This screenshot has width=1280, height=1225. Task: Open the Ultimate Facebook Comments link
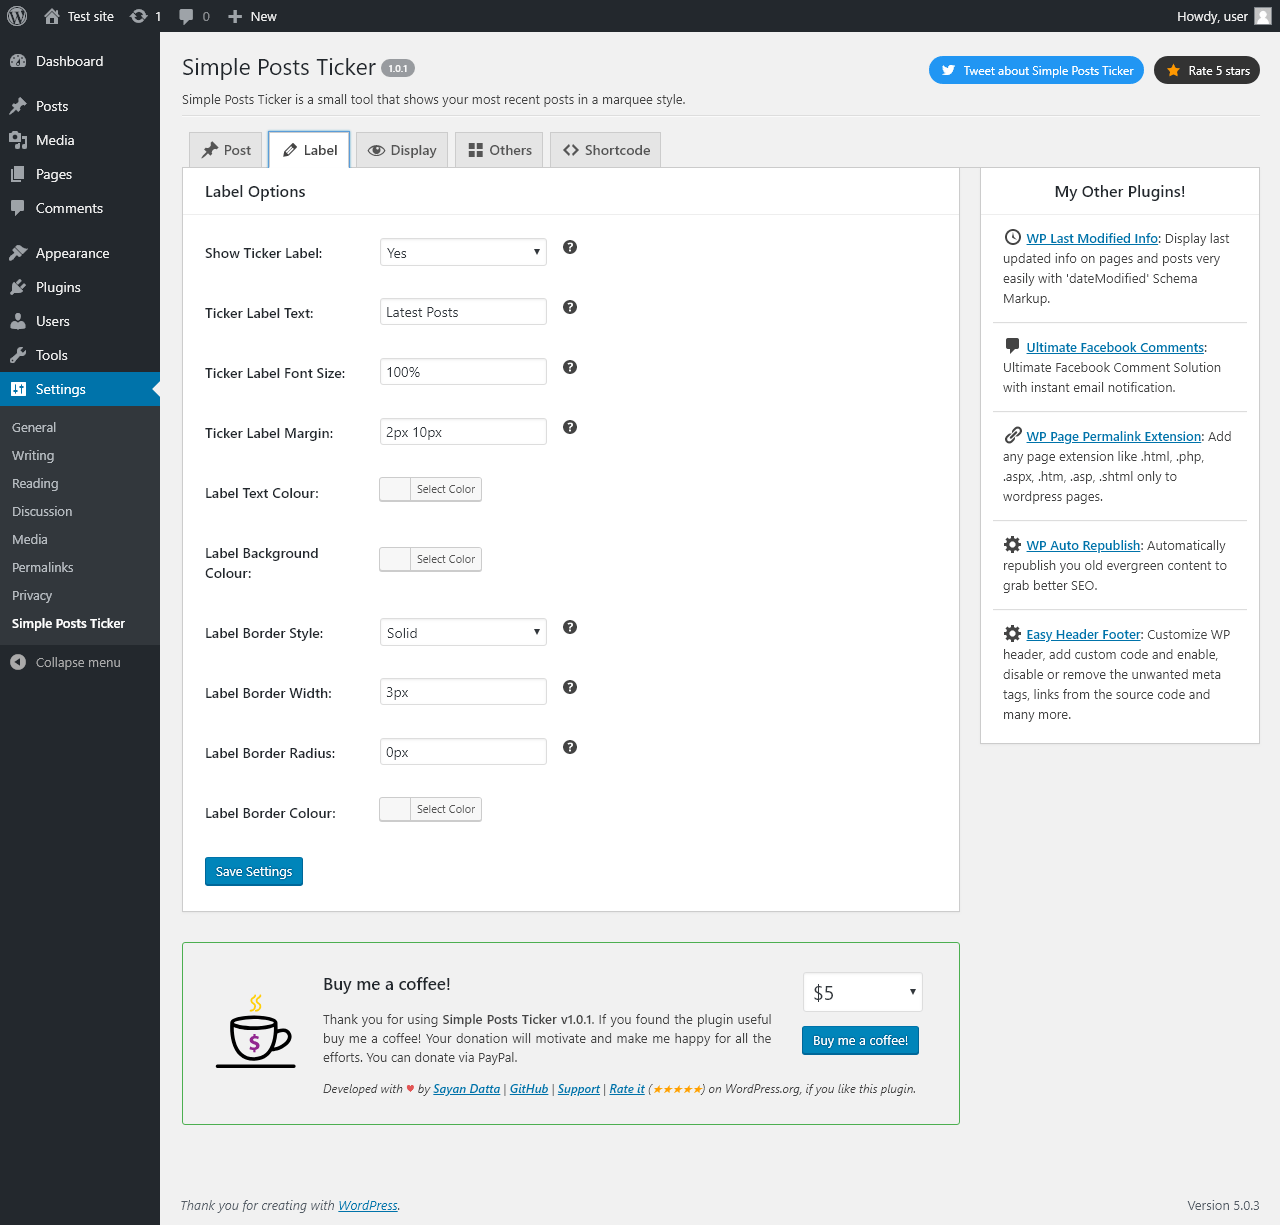coord(1115,347)
